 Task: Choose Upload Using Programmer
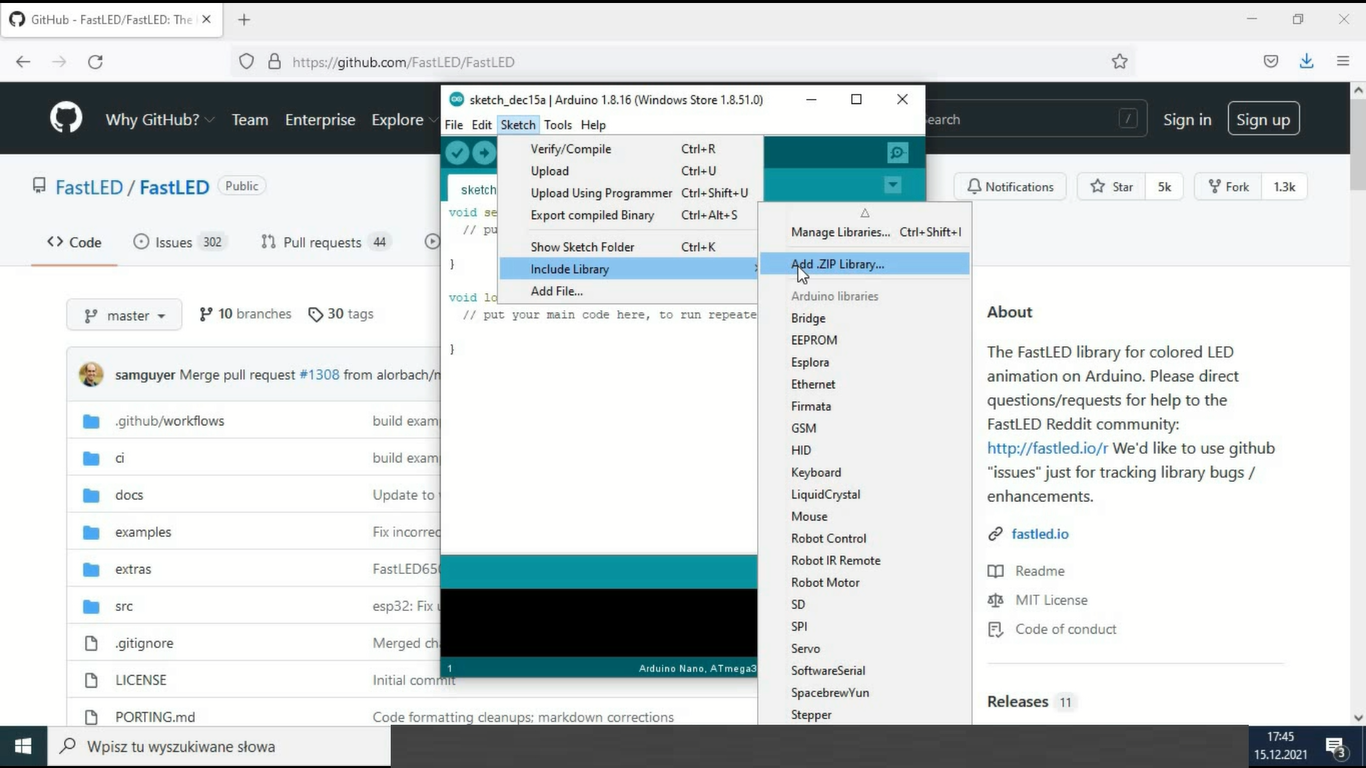click(x=628, y=193)
